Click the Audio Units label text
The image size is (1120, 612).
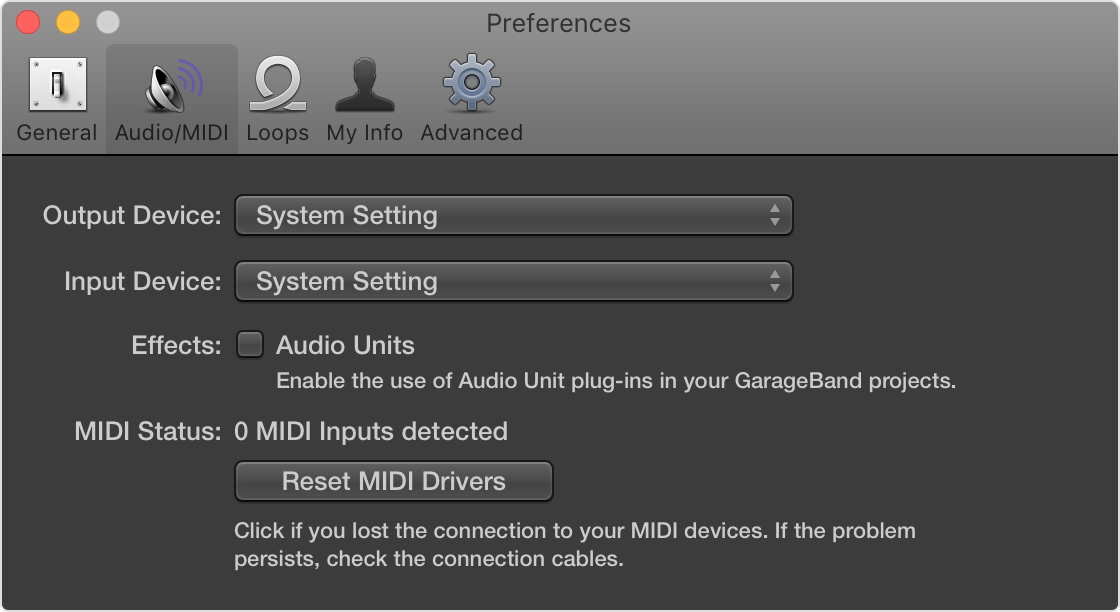(345, 346)
